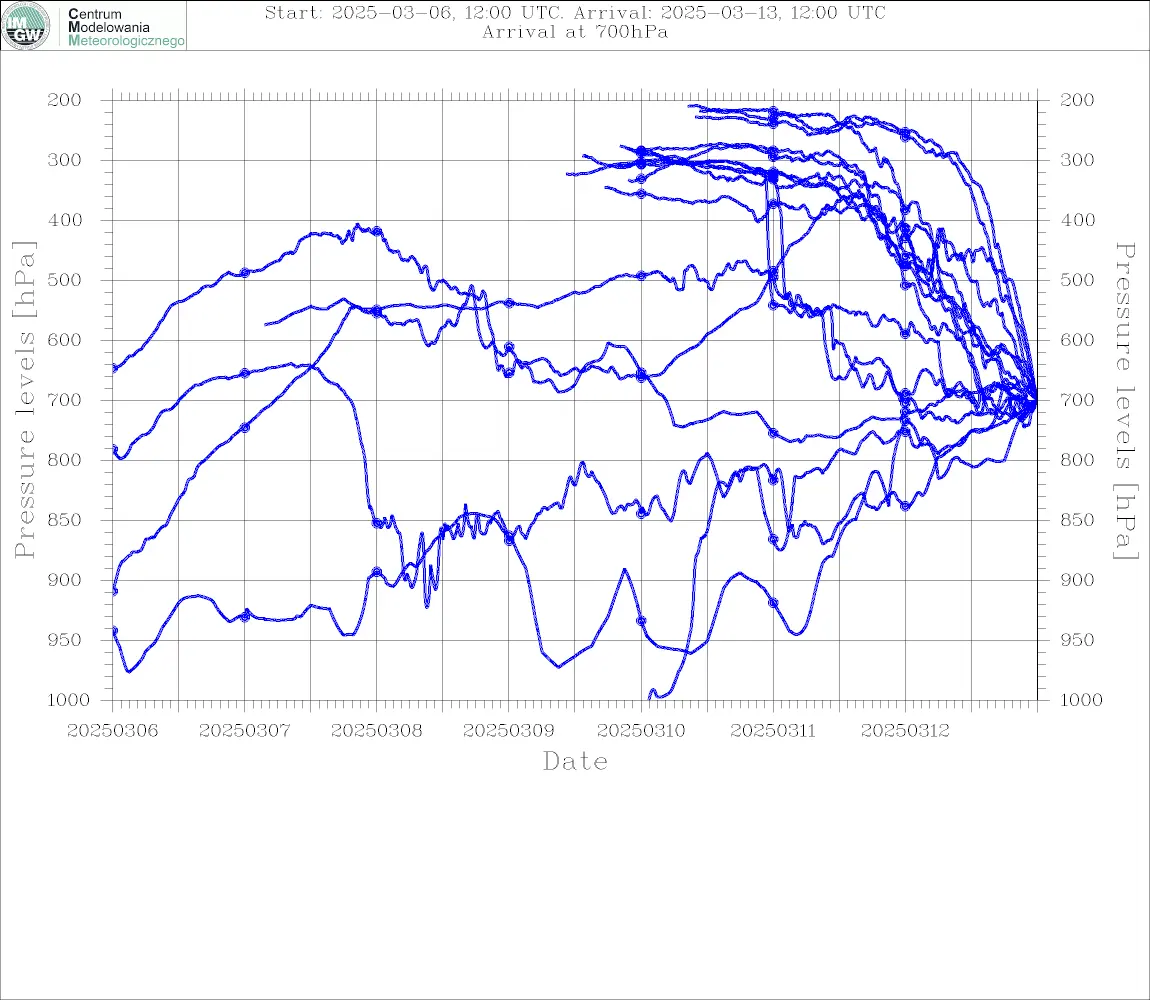The width and height of the screenshot is (1150, 1000).
Task: Click the 'Arrival at 700hPa' subtitle
Action: [575, 32]
